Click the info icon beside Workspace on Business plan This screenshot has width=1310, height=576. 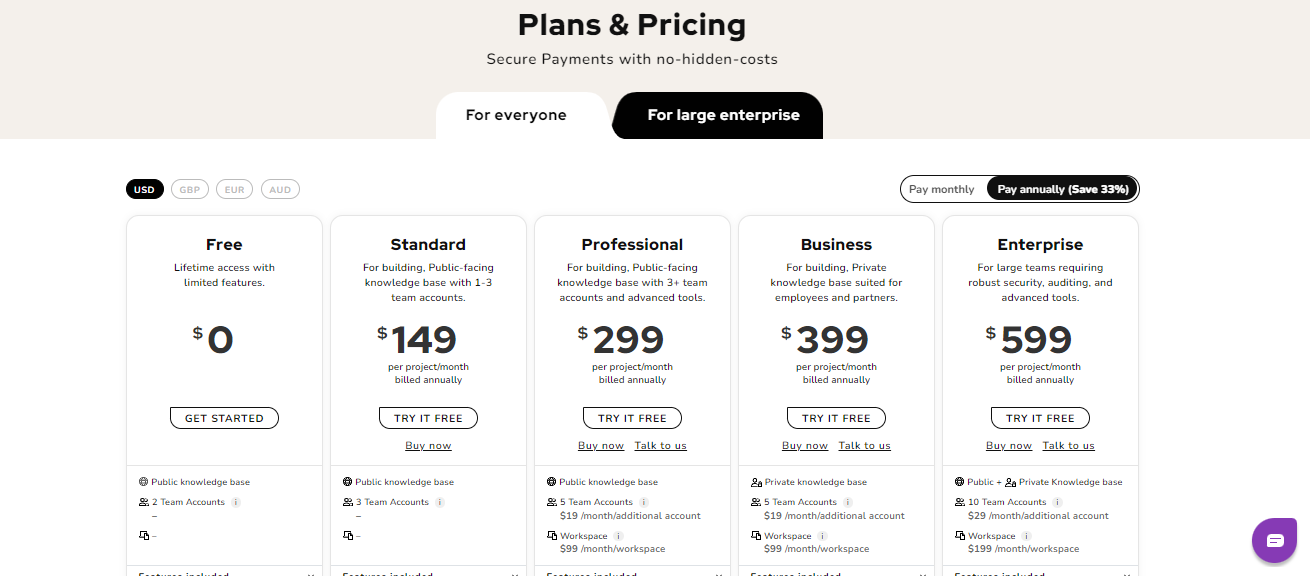(x=822, y=535)
